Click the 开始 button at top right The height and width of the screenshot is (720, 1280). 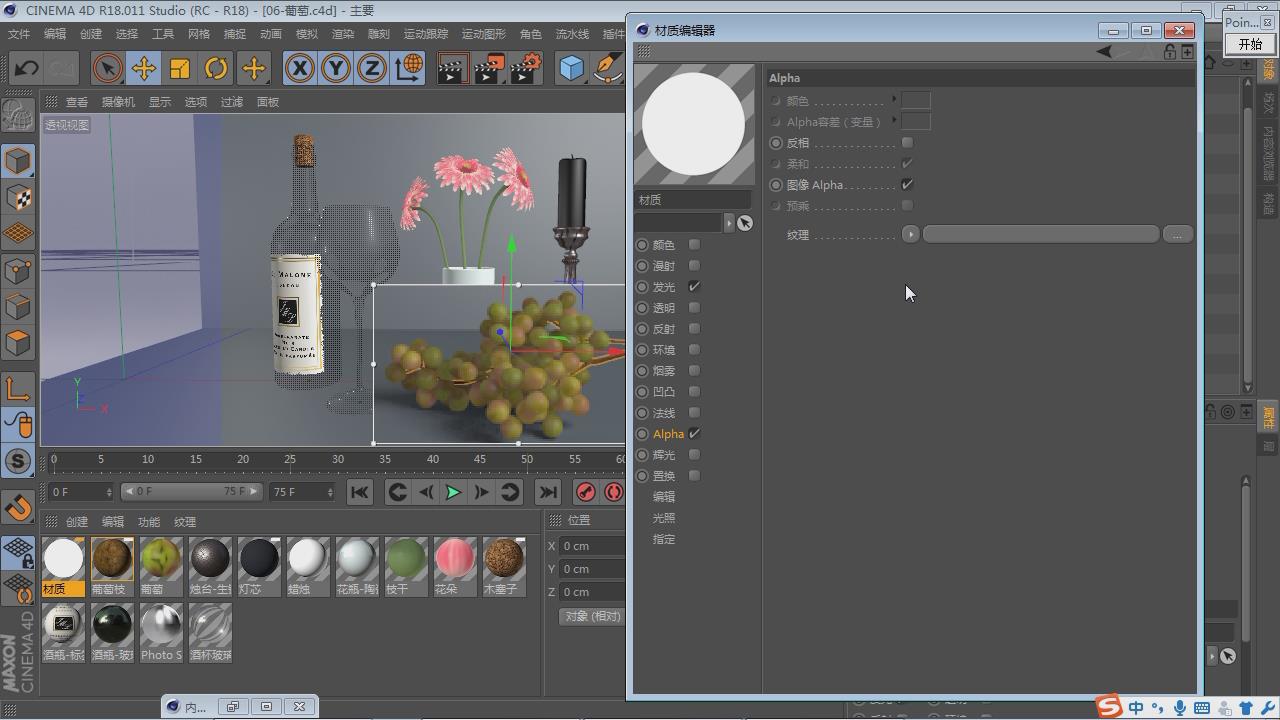coord(1250,44)
